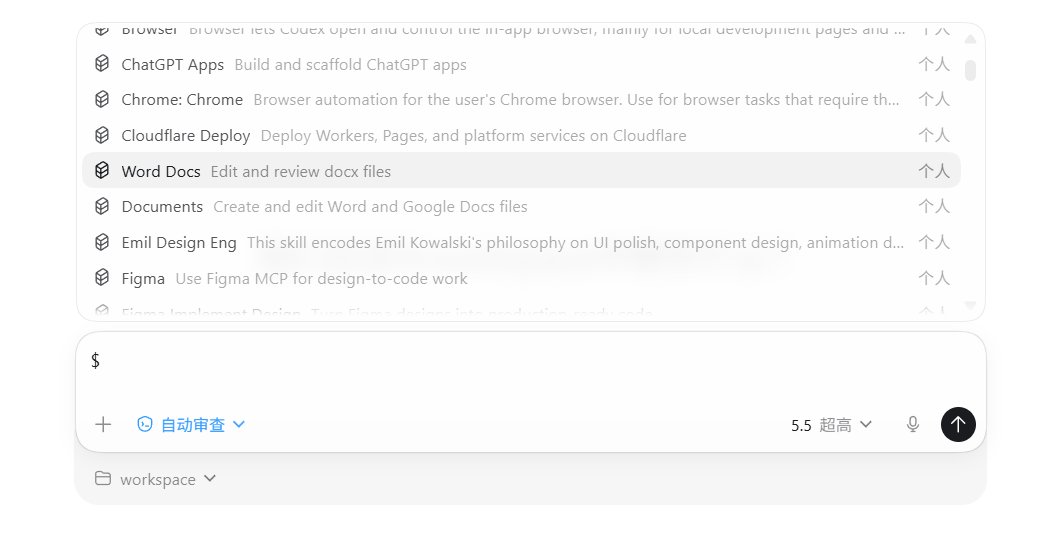
Task: Click the plus icon to add attachment
Action: [103, 424]
